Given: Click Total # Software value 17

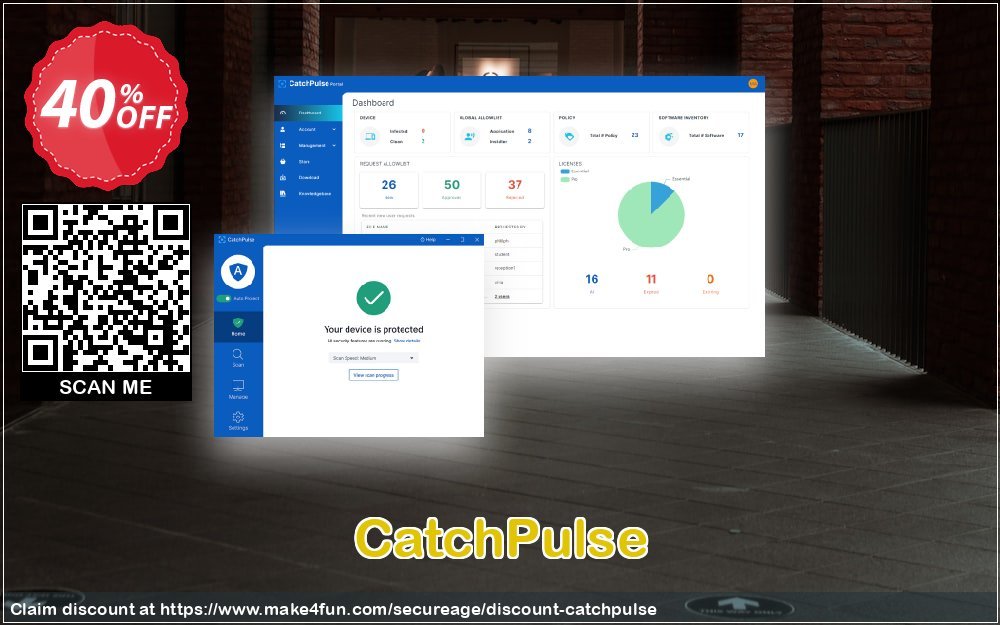Looking at the screenshot, I should [x=740, y=135].
